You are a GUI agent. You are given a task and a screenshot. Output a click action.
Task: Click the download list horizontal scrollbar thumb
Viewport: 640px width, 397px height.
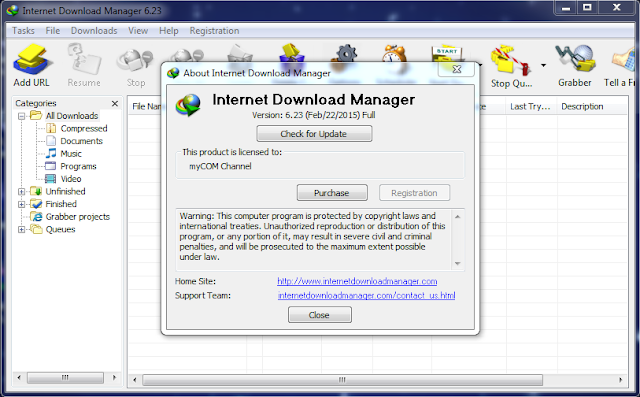coord(342,380)
